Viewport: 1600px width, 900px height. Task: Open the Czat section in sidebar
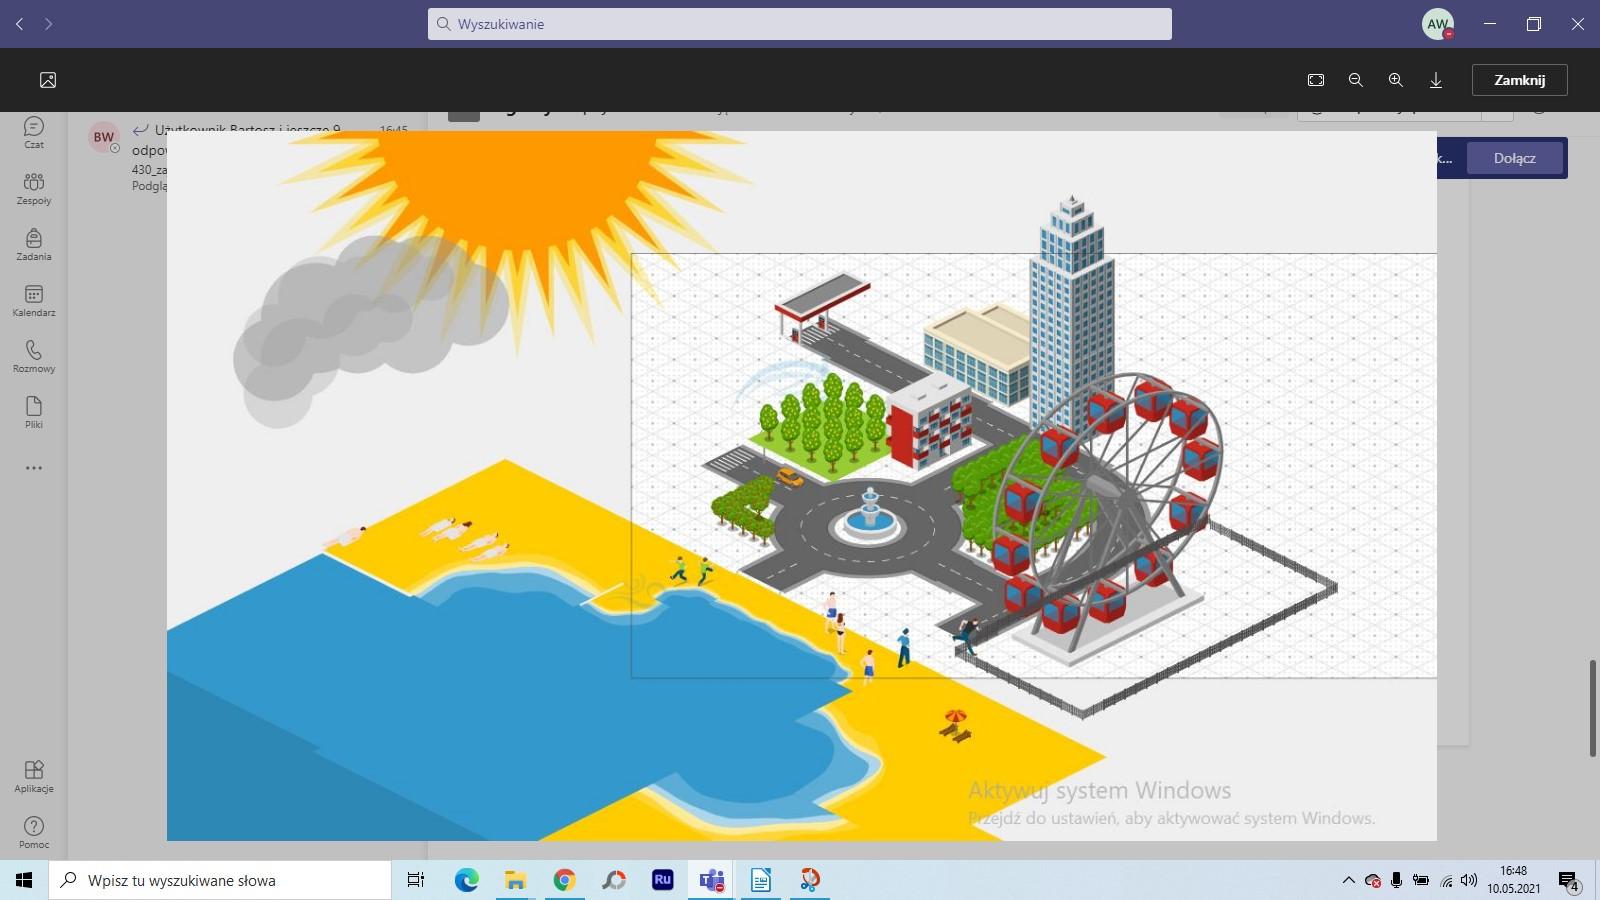tap(34, 133)
